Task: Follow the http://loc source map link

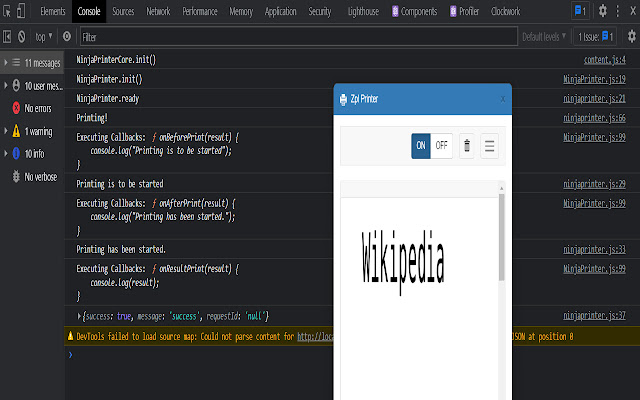Action: pyautogui.click(x=315, y=336)
